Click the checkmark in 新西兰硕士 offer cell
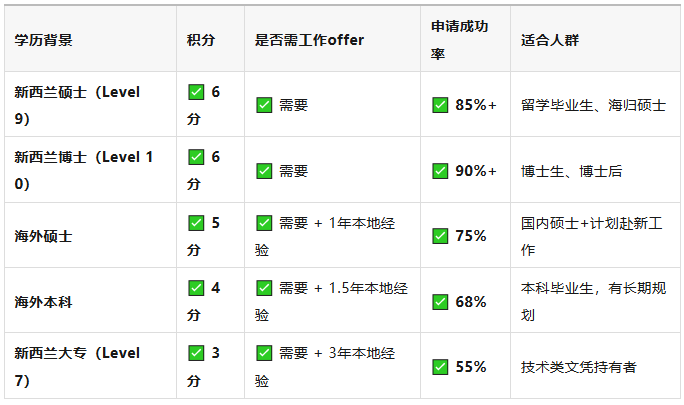This screenshot has width=684, height=405. click(x=264, y=105)
